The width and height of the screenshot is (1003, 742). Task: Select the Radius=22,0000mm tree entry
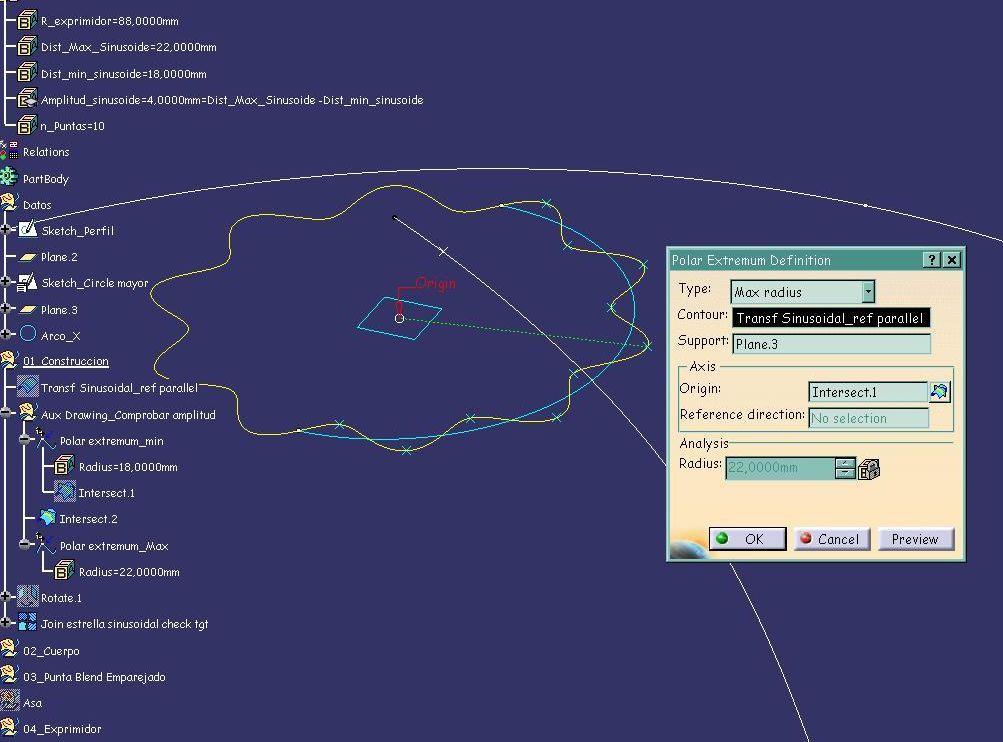pyautogui.click(x=129, y=572)
